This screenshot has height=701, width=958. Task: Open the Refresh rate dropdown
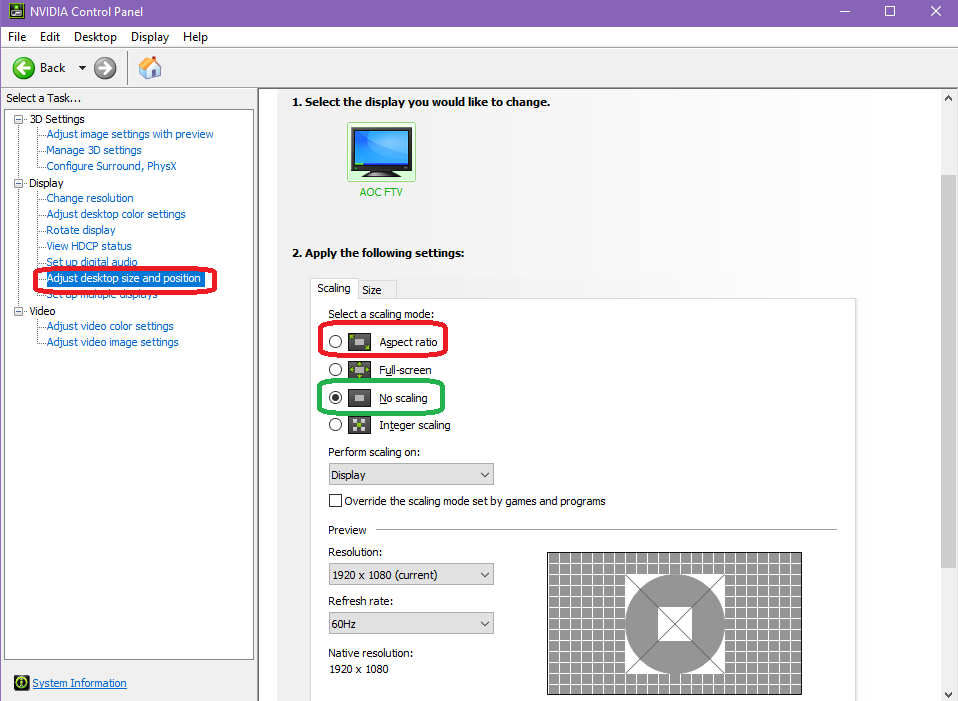coord(410,624)
